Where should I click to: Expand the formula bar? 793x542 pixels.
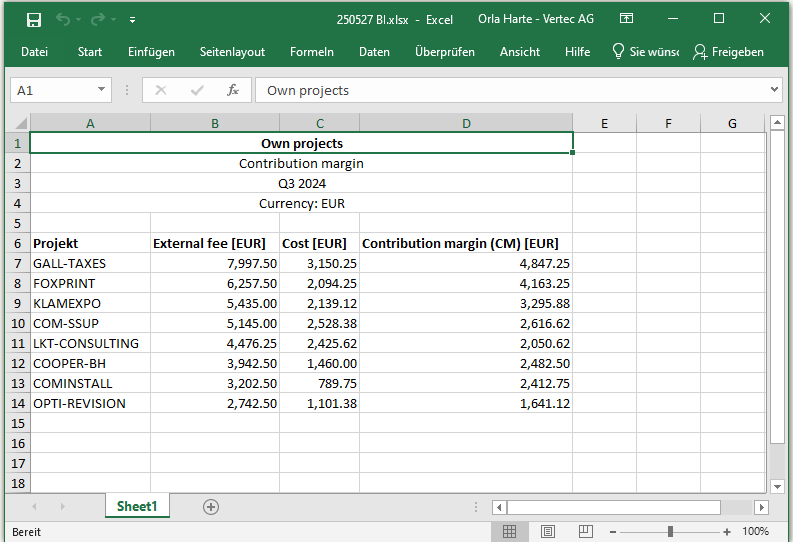coord(774,90)
